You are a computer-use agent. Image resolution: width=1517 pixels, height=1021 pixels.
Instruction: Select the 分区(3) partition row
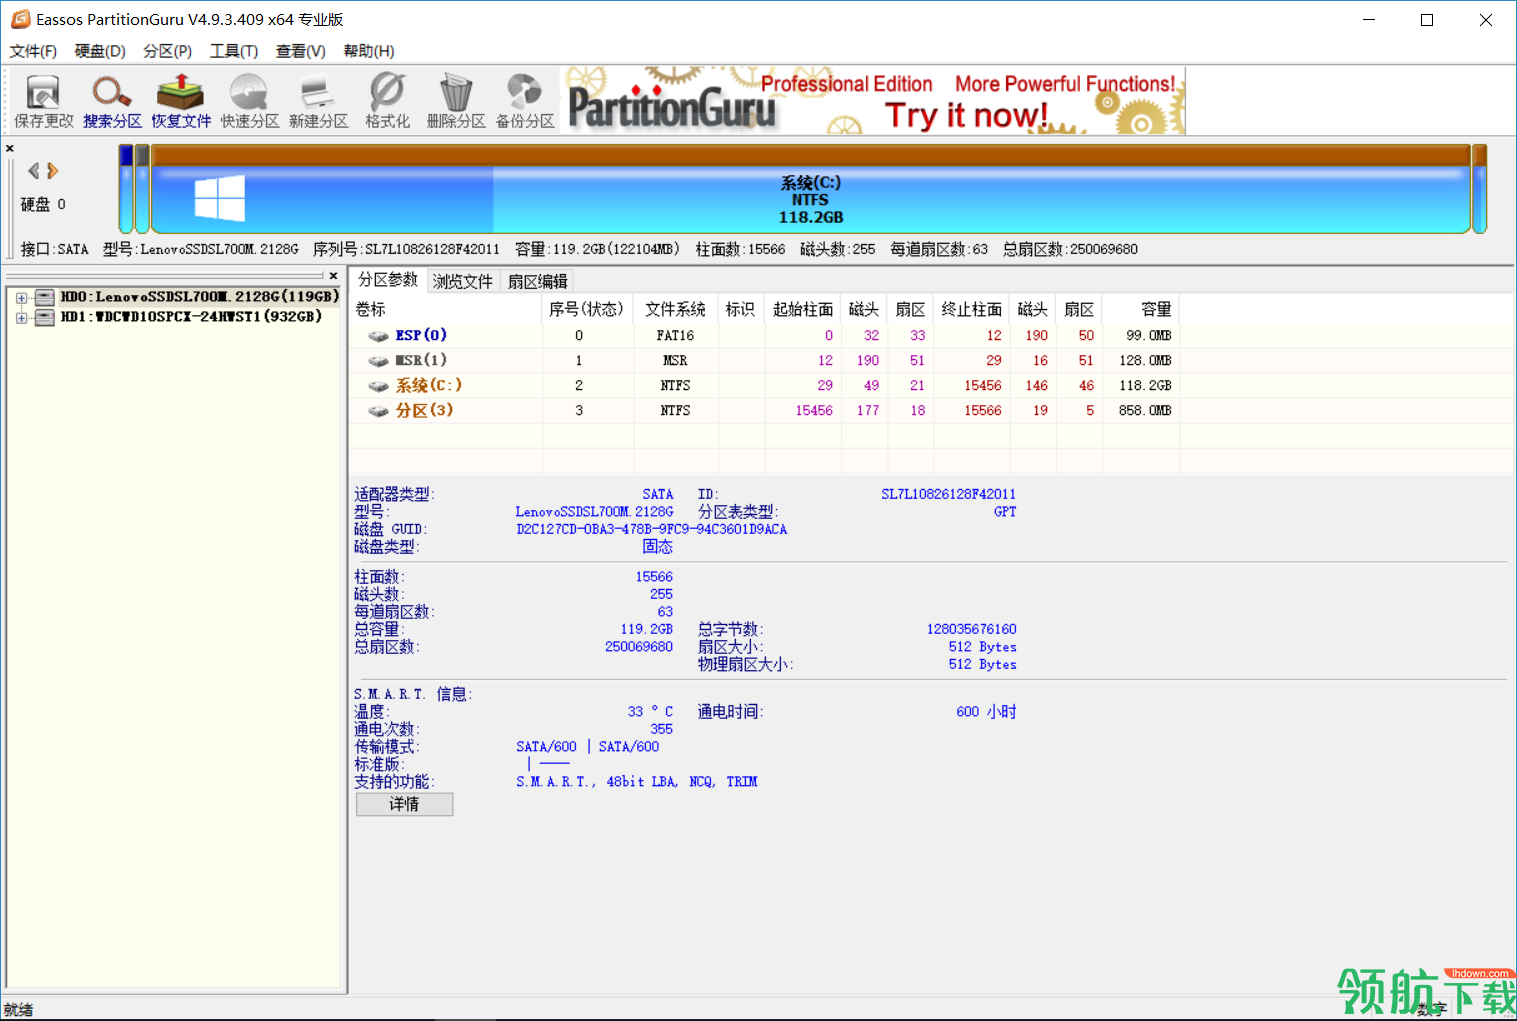coord(764,411)
